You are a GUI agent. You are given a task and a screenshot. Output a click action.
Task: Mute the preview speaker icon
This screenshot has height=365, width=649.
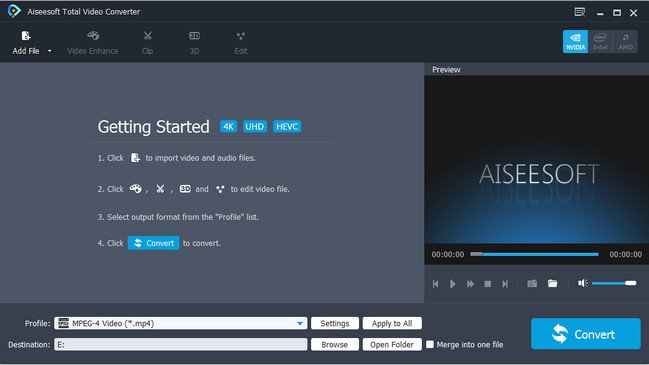(583, 283)
